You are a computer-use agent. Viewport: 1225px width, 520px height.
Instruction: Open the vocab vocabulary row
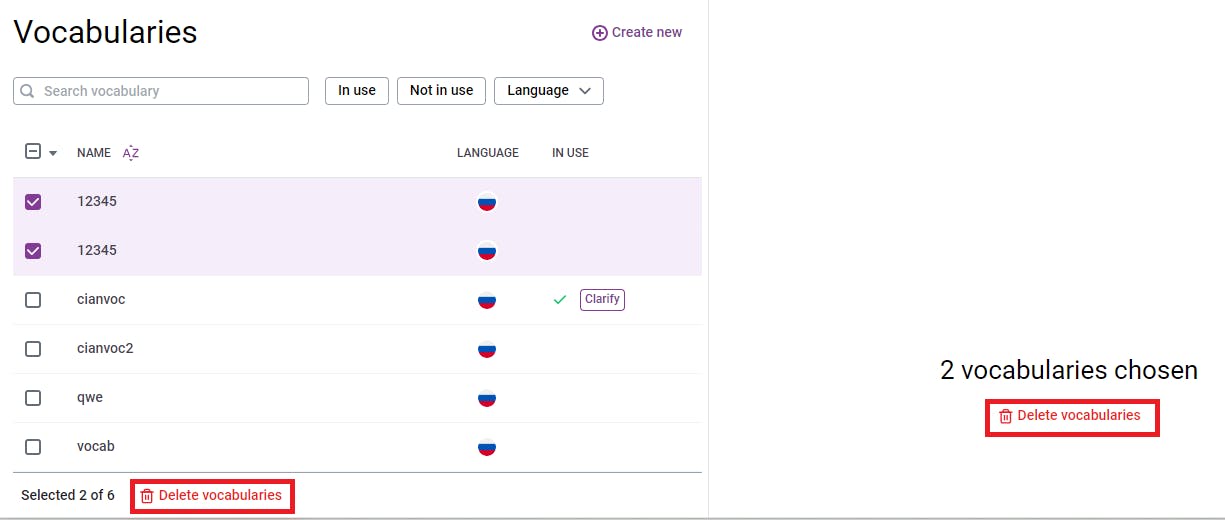point(96,447)
